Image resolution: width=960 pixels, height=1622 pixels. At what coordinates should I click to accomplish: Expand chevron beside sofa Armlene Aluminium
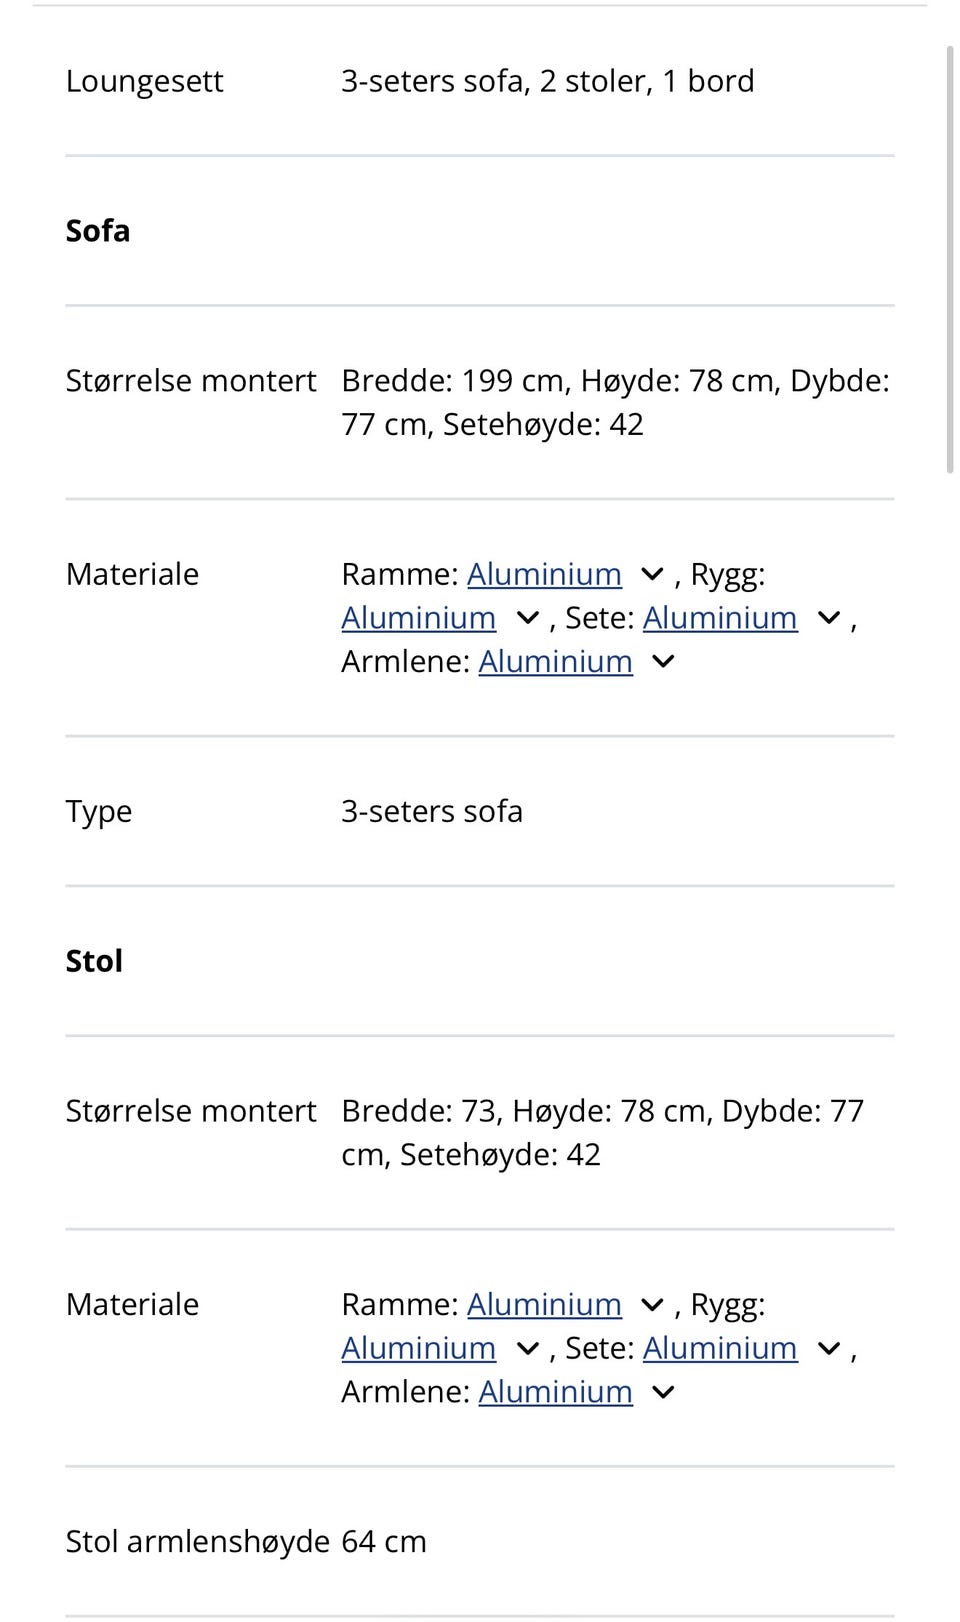663,662
